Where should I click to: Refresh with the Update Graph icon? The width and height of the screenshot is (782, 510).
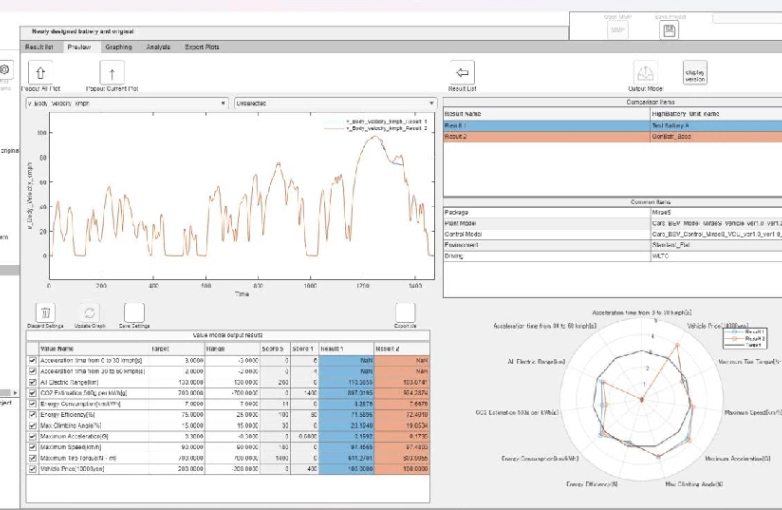pos(90,313)
